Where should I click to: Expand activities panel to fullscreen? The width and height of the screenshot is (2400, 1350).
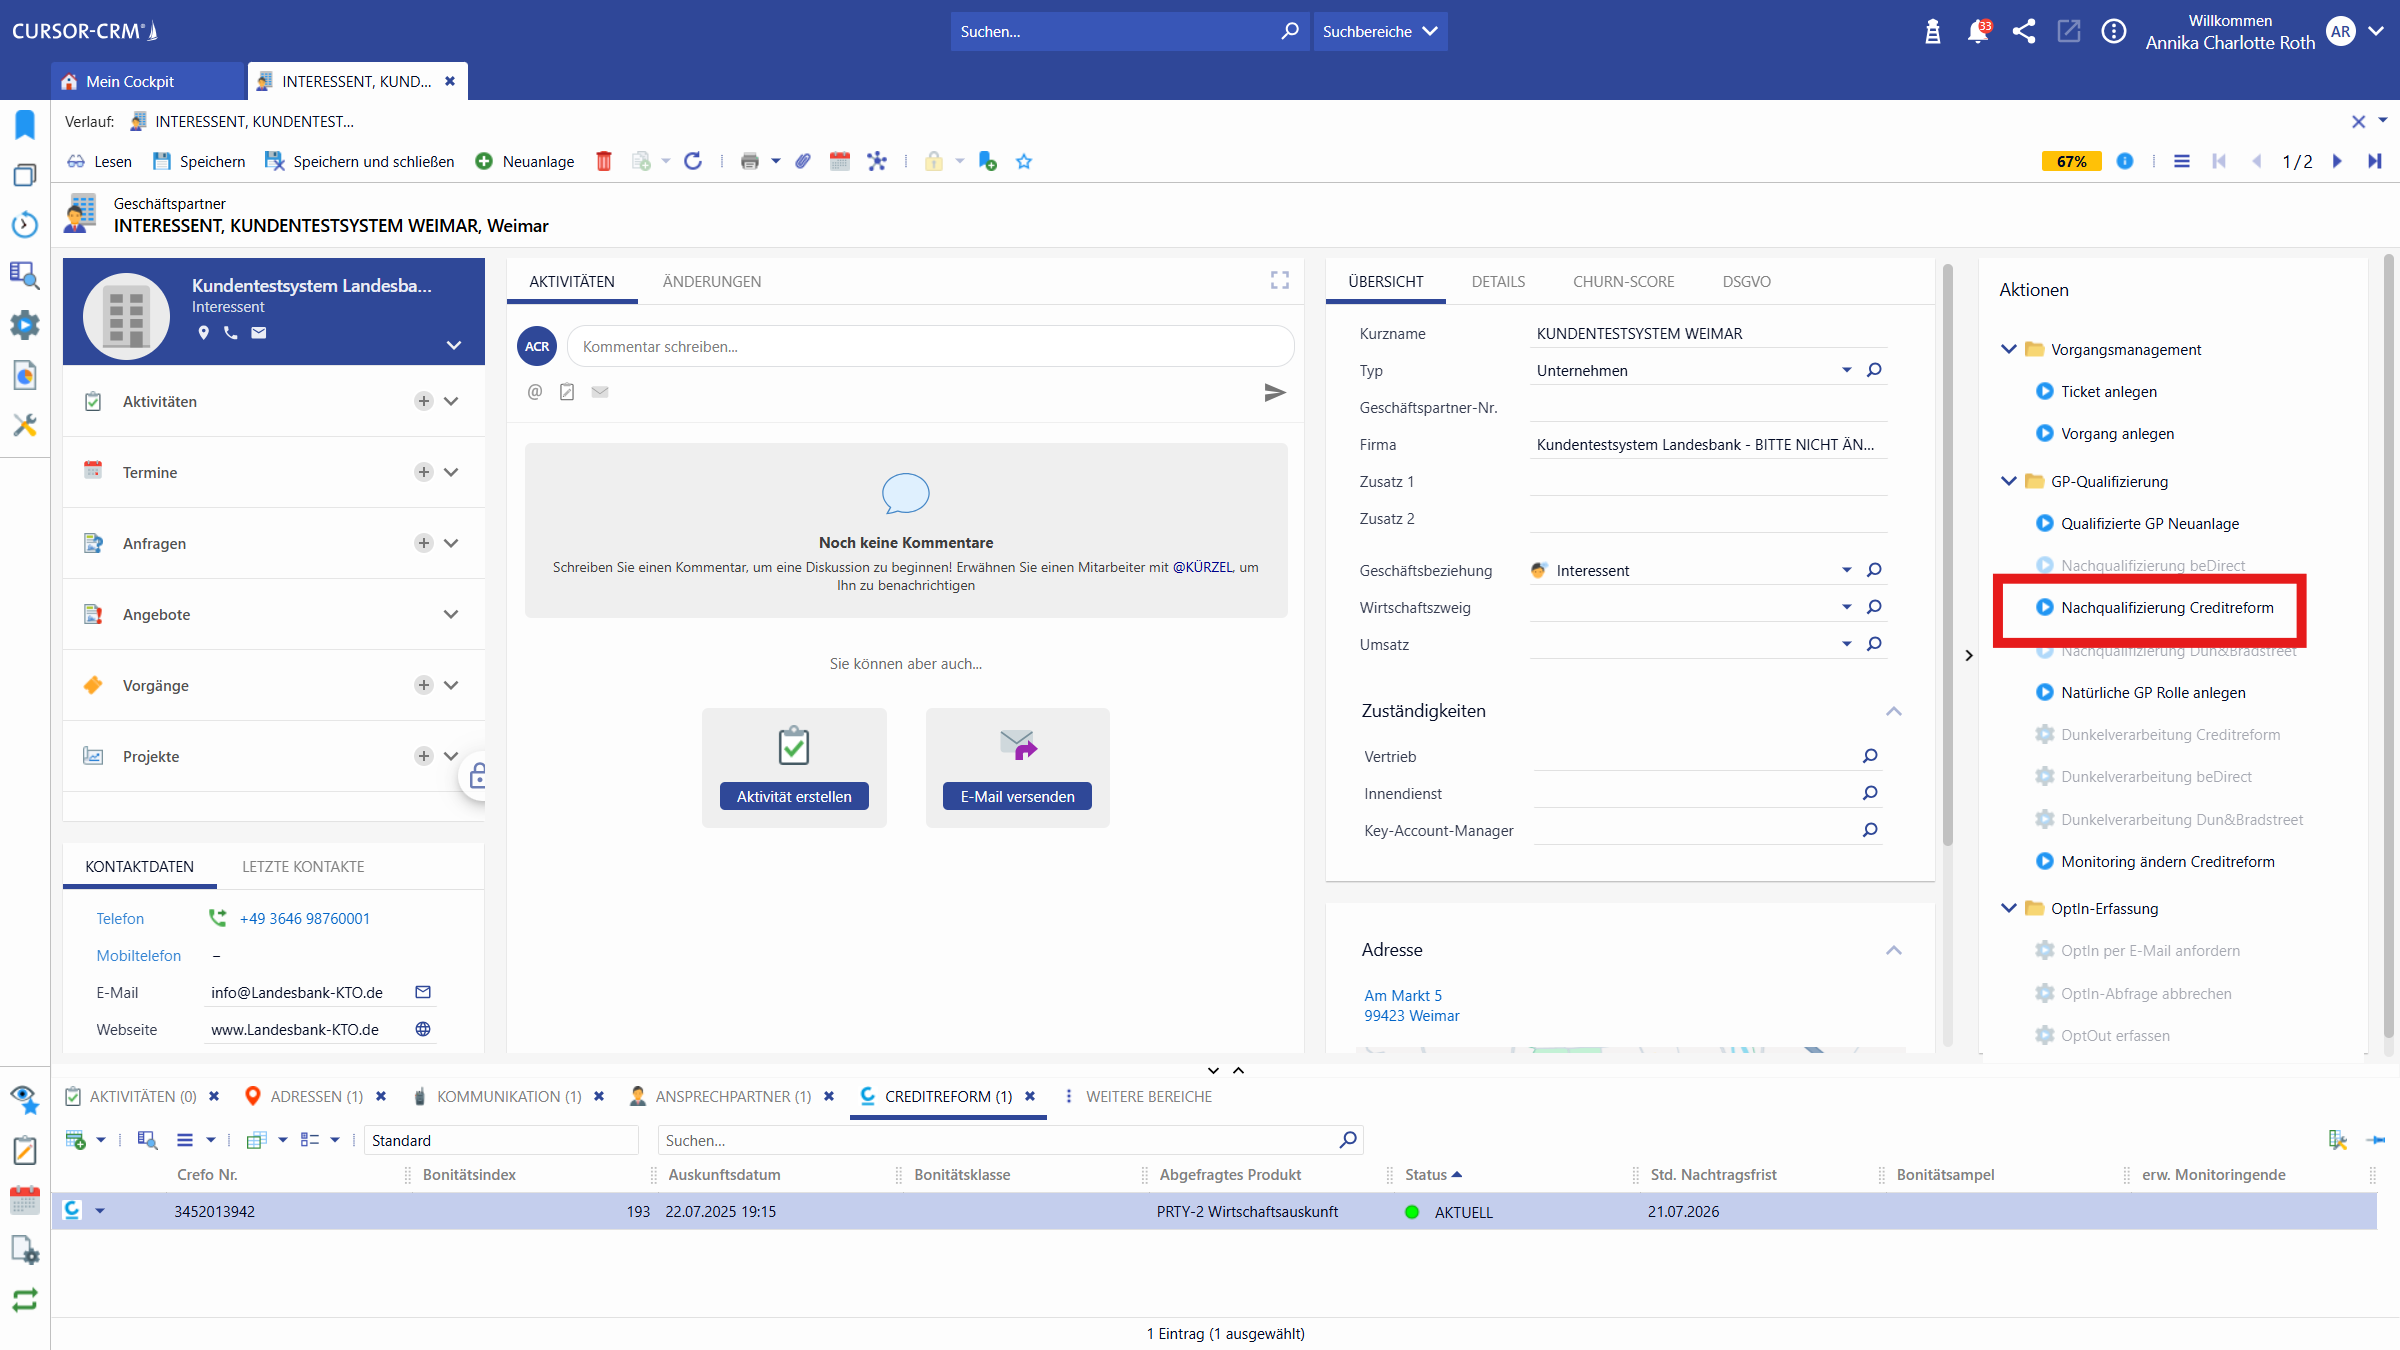[1280, 280]
